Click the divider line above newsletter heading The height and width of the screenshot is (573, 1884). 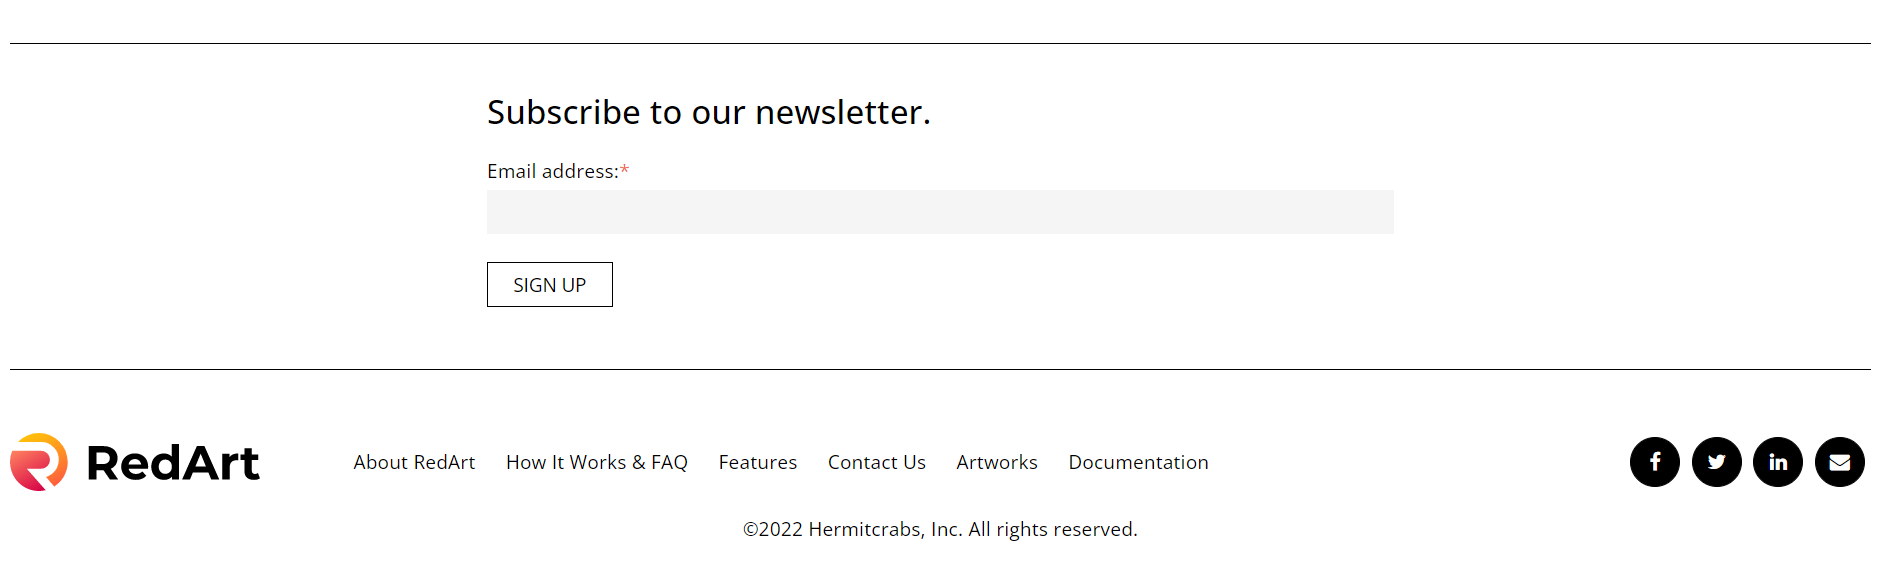[x=940, y=43]
